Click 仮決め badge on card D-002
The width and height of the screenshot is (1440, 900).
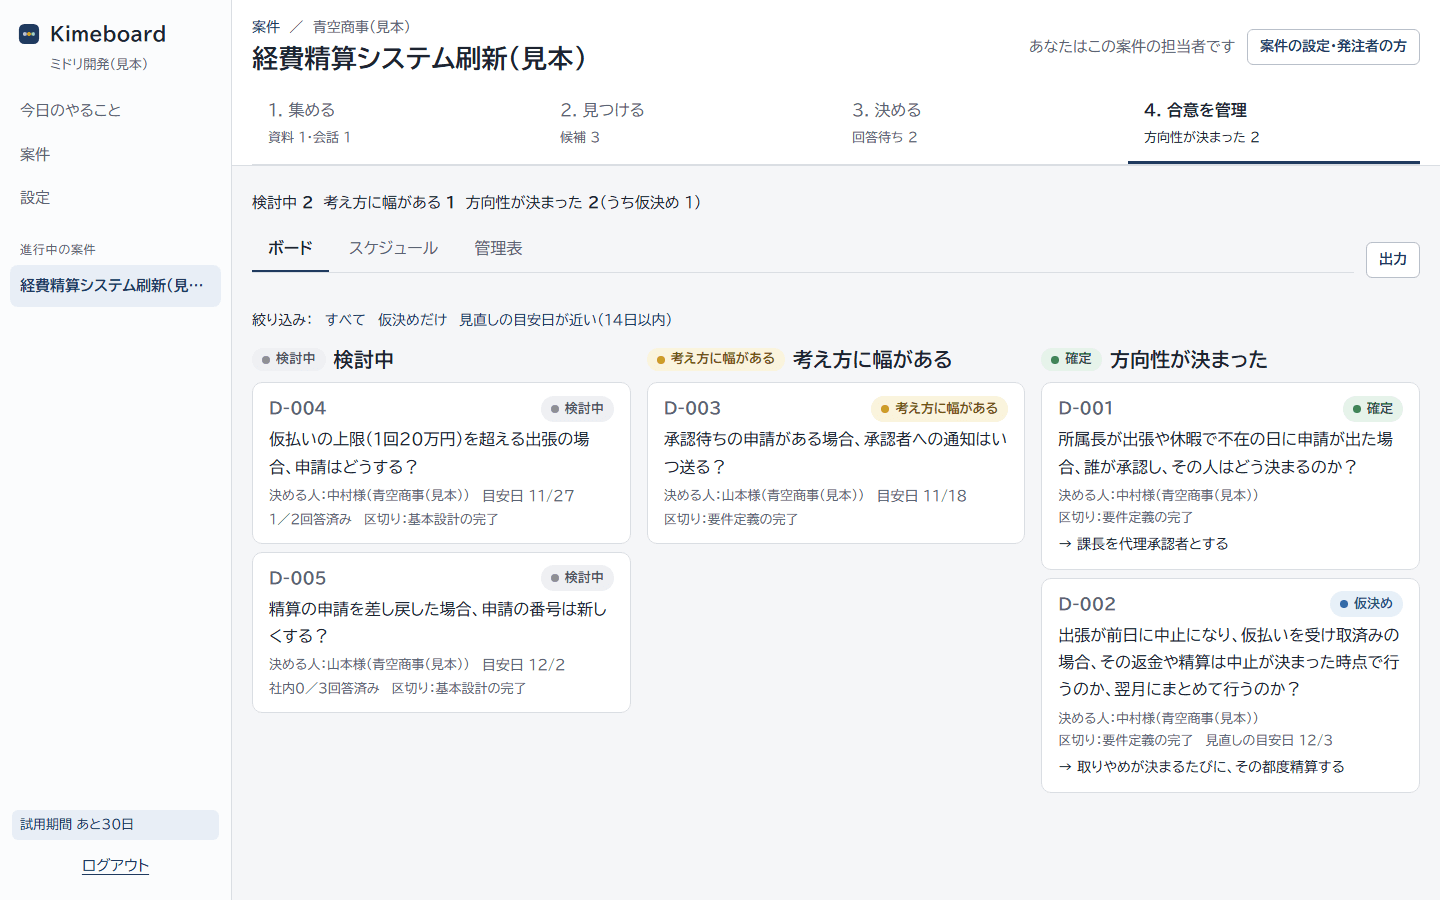1366,604
